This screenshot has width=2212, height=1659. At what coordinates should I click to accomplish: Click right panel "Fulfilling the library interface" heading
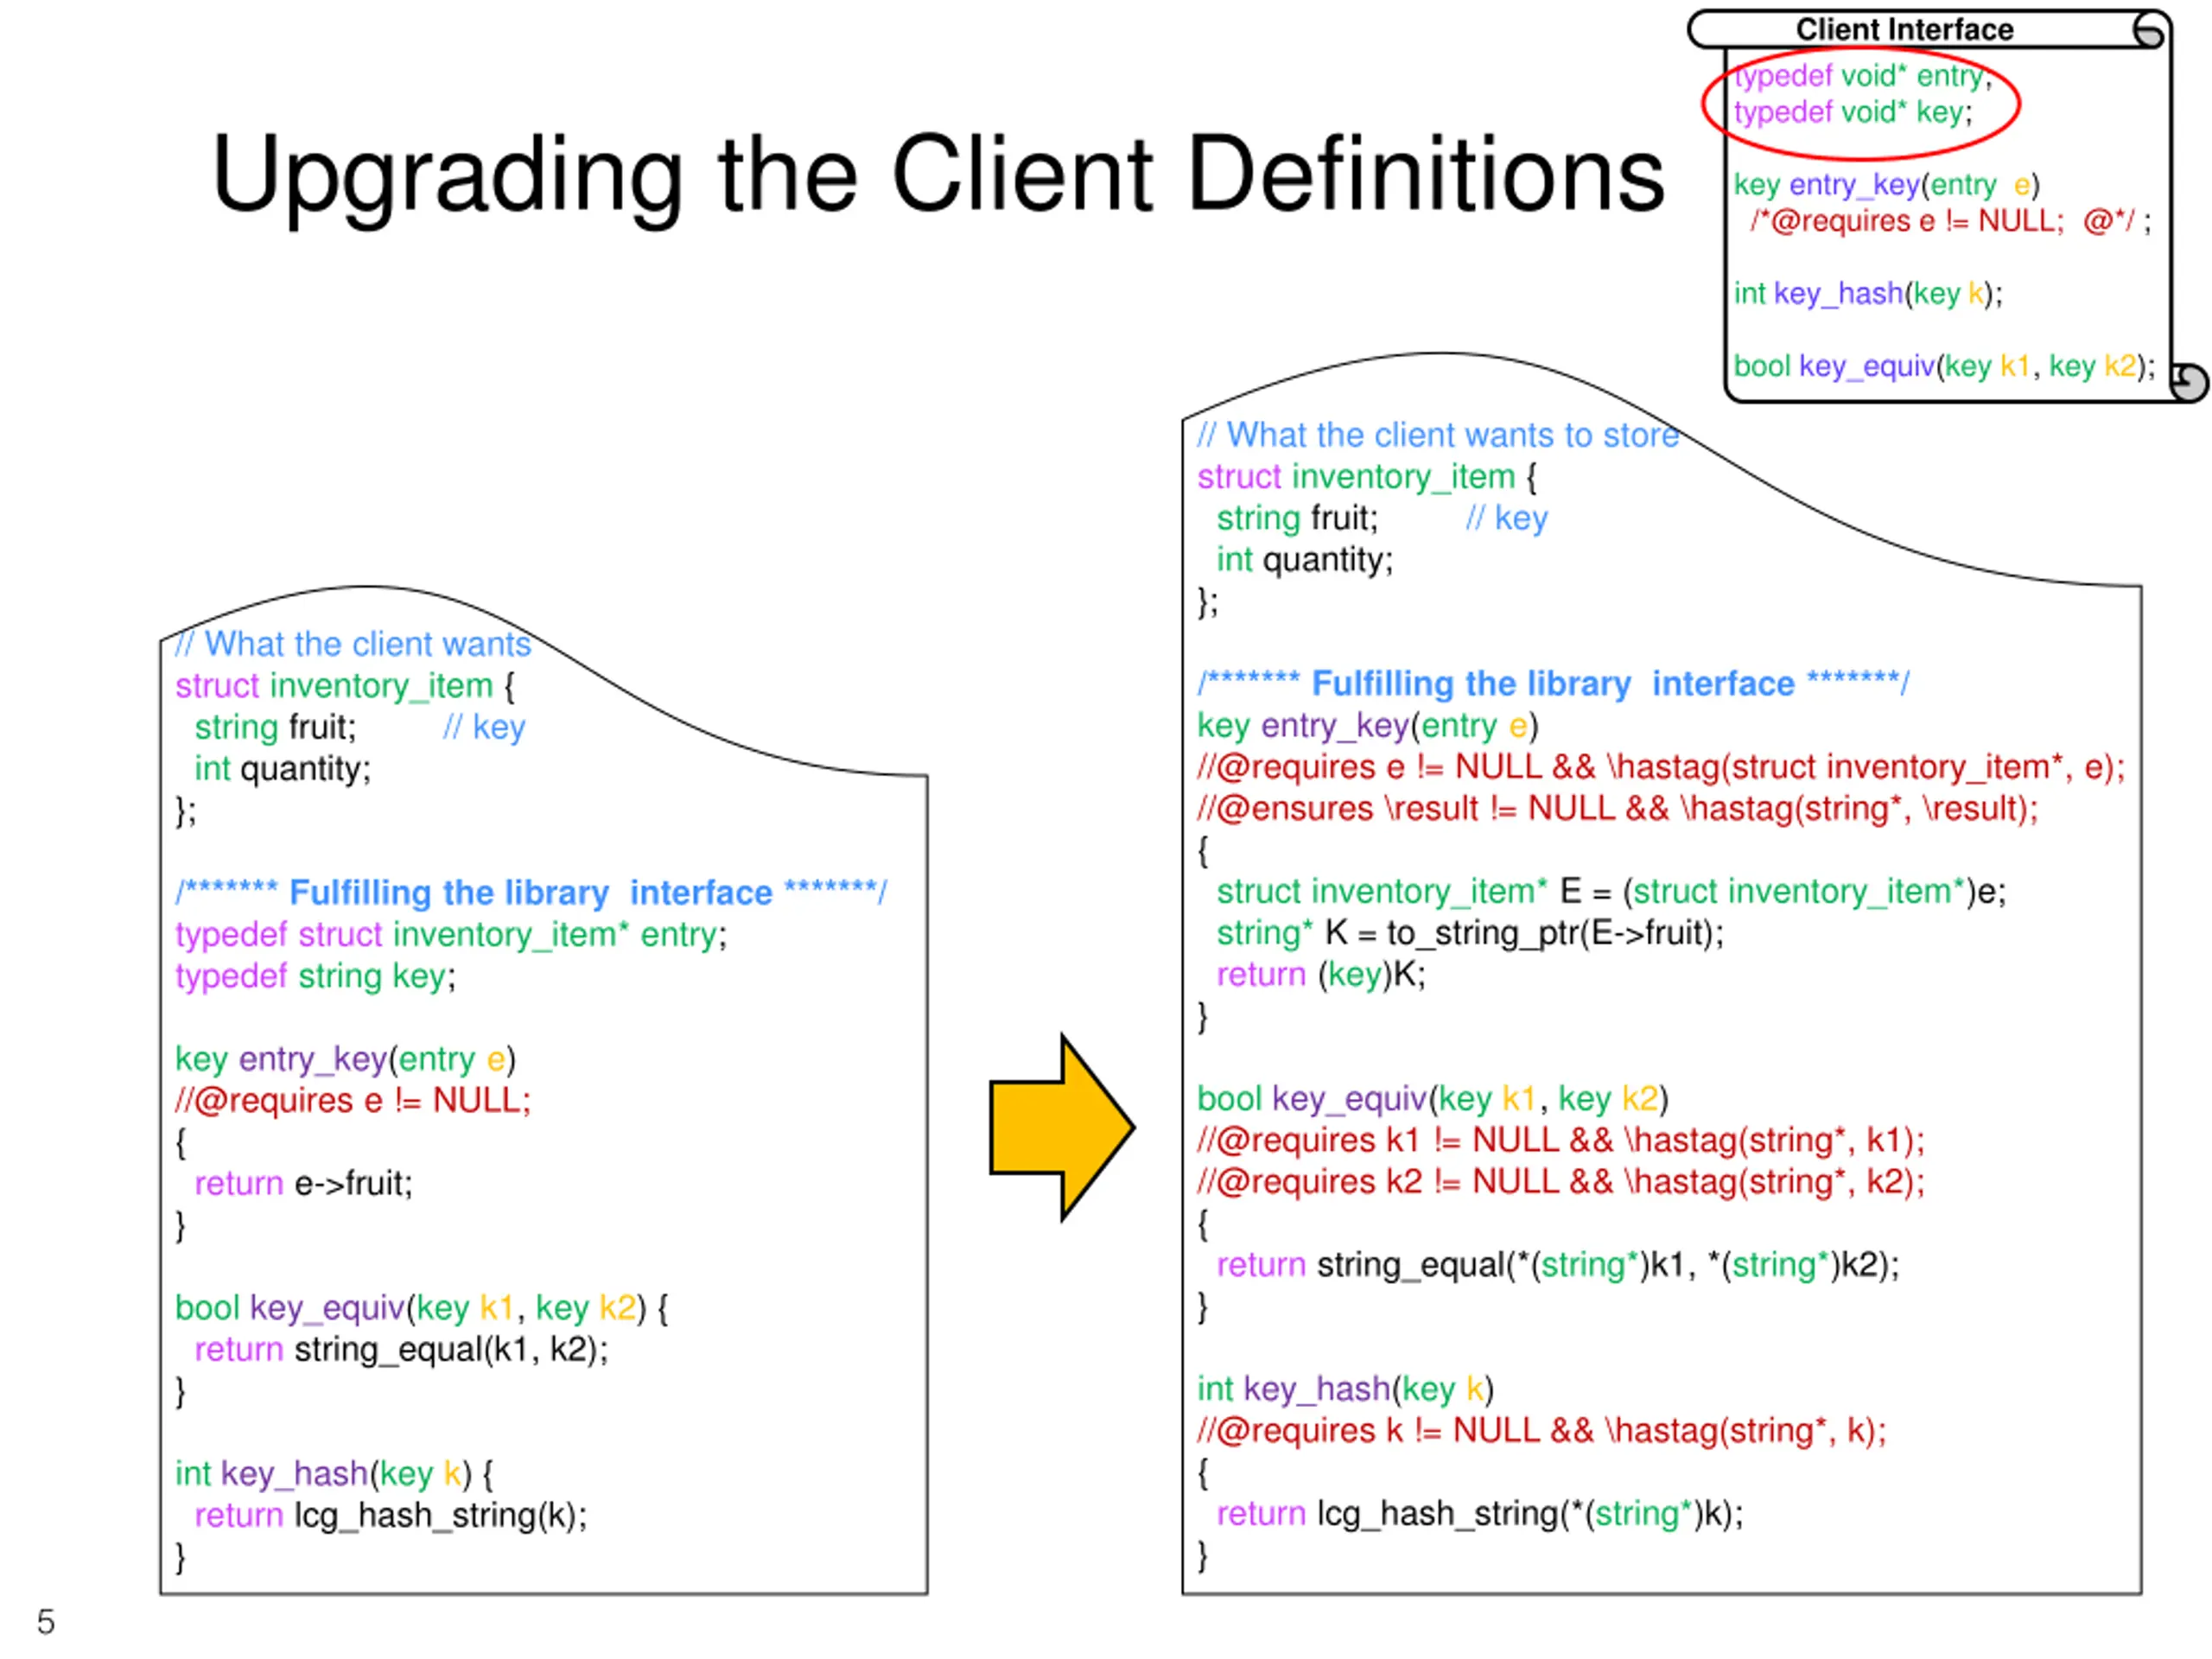(x=1553, y=683)
